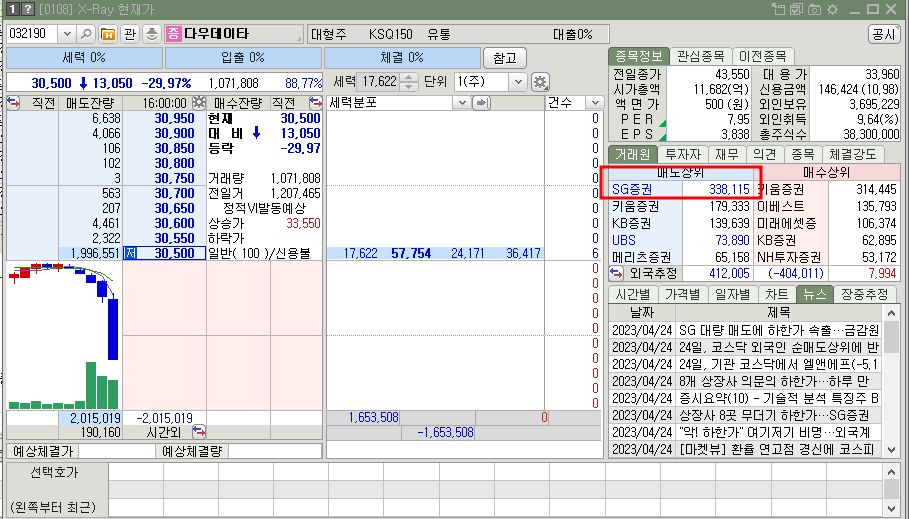This screenshot has width=909, height=519.
Task: Select the 재무 tab
Action: click(x=726, y=154)
